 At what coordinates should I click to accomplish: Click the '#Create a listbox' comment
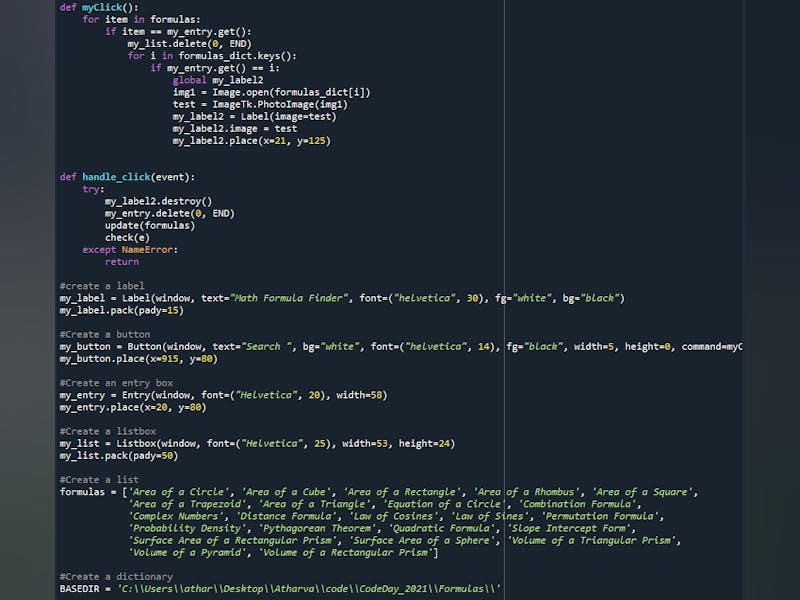[x=108, y=432]
